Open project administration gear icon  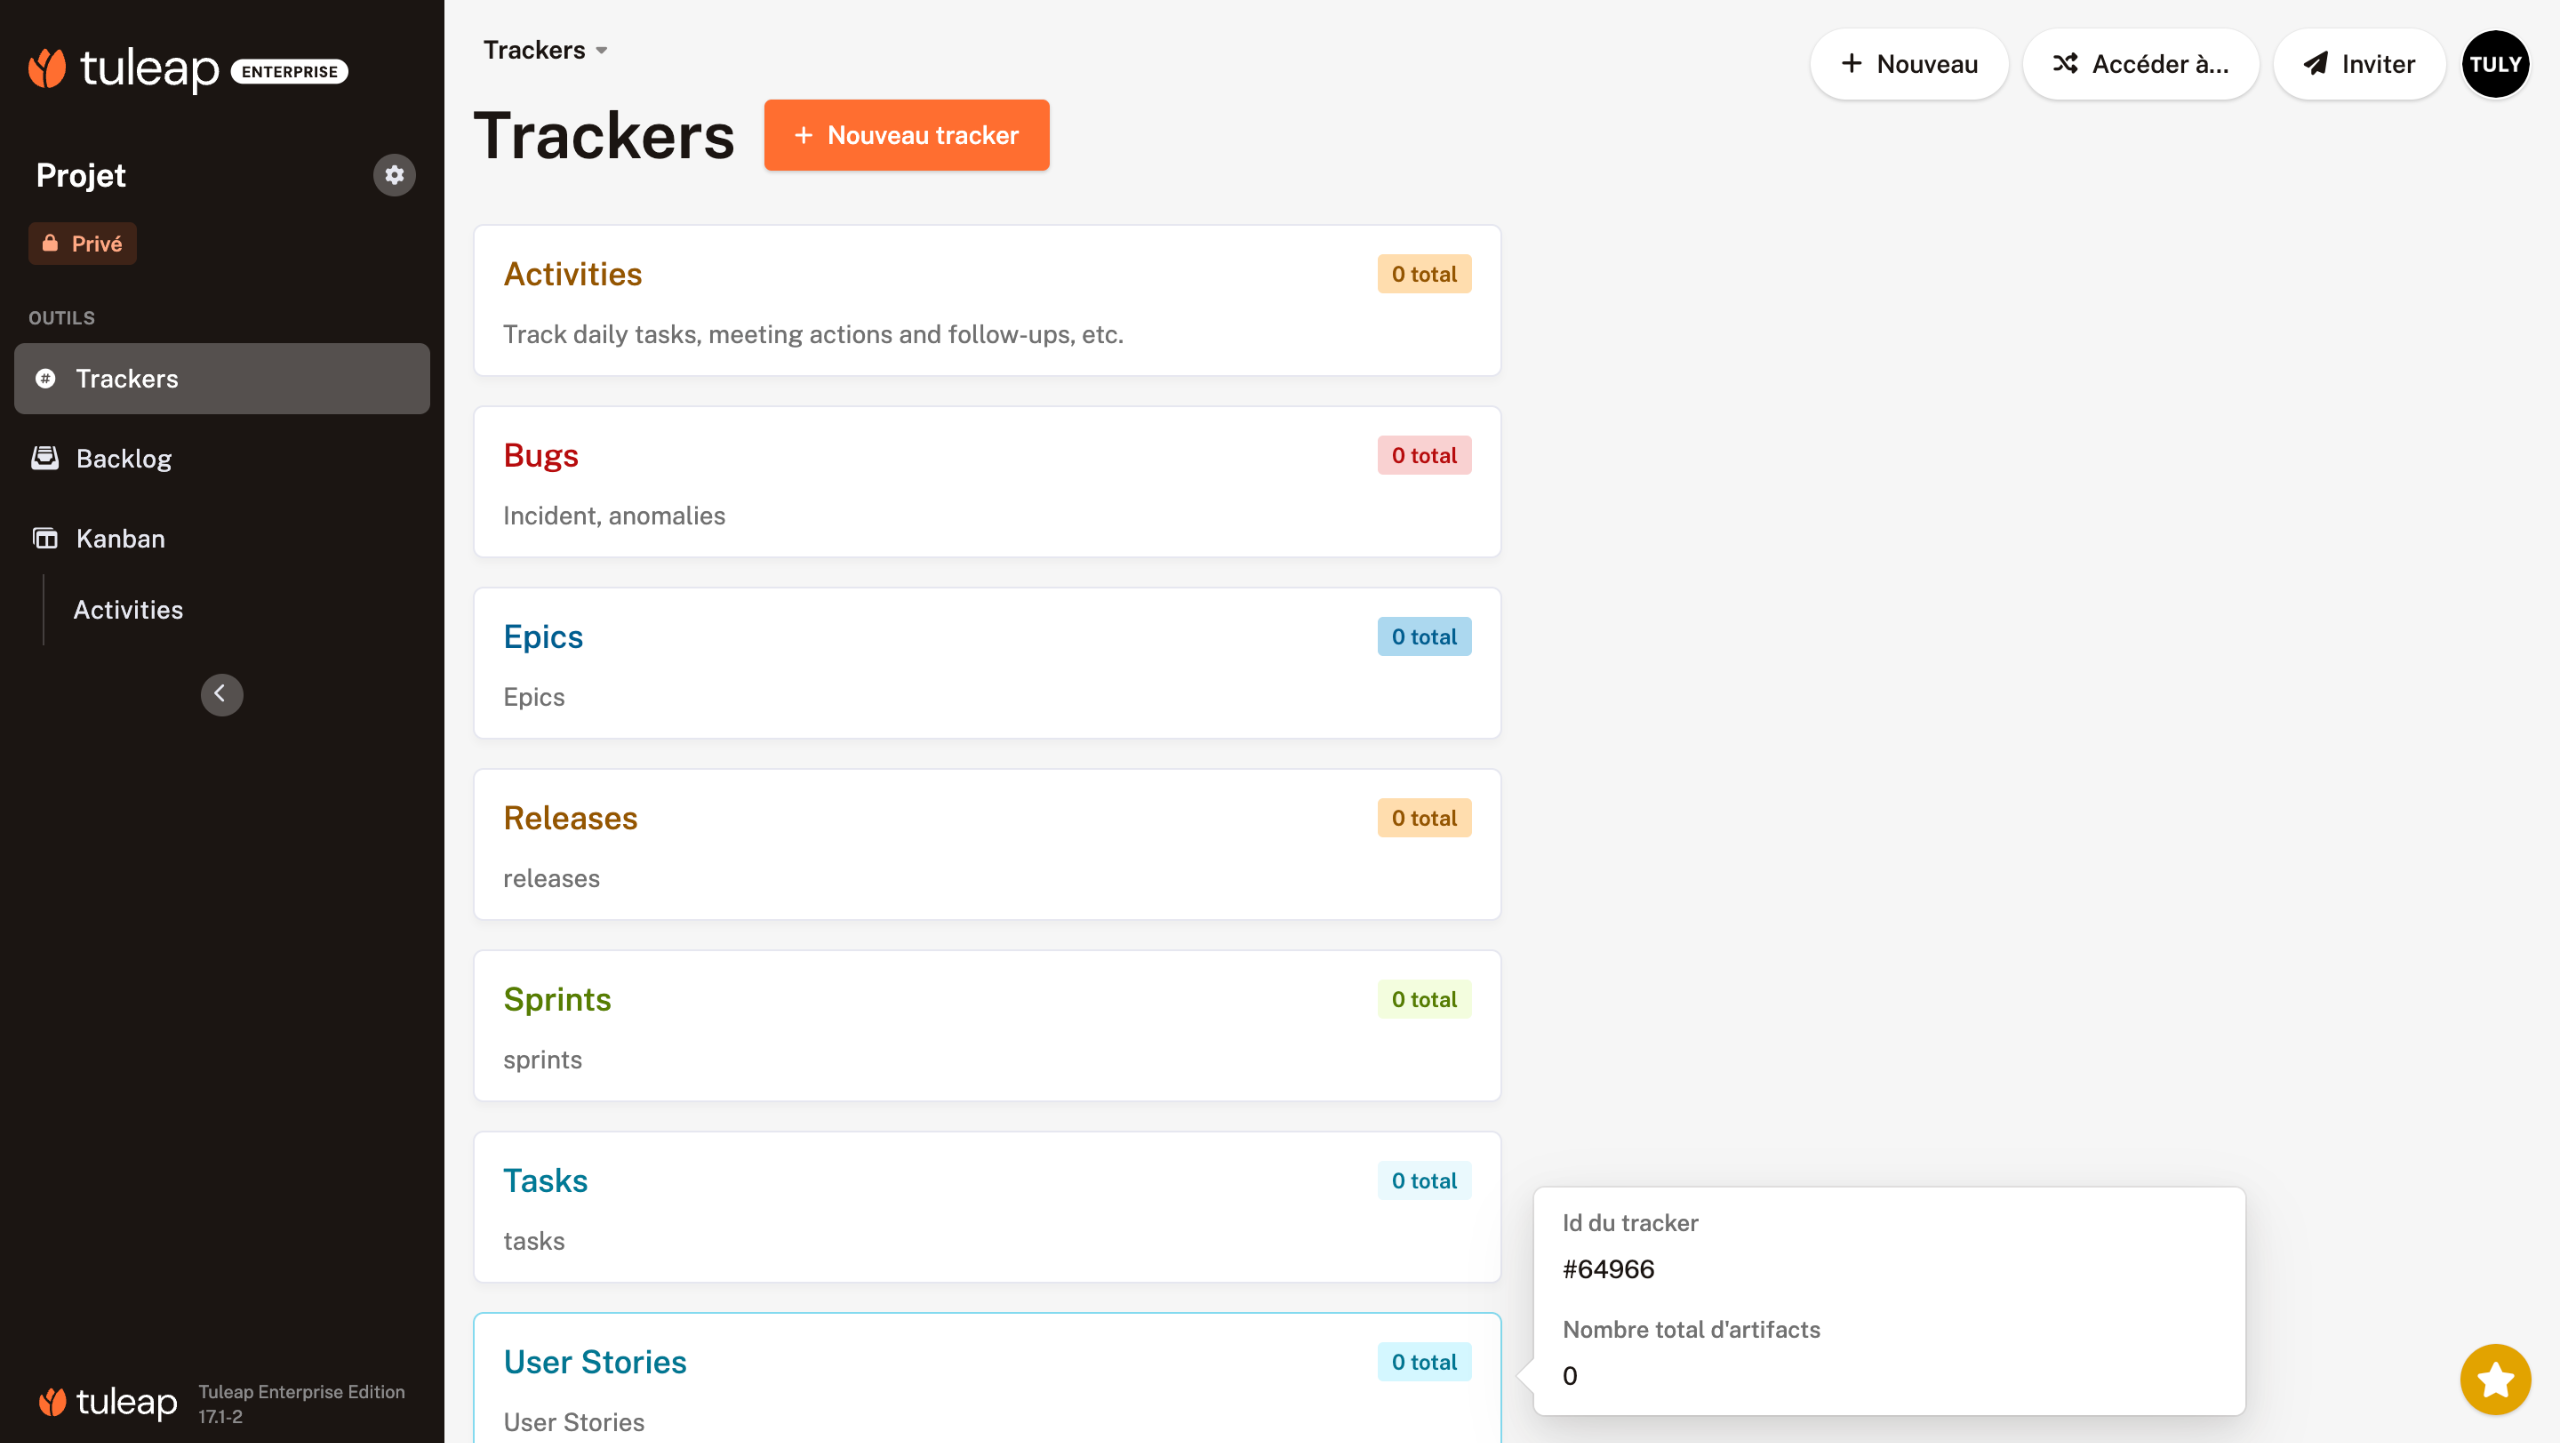(x=394, y=175)
